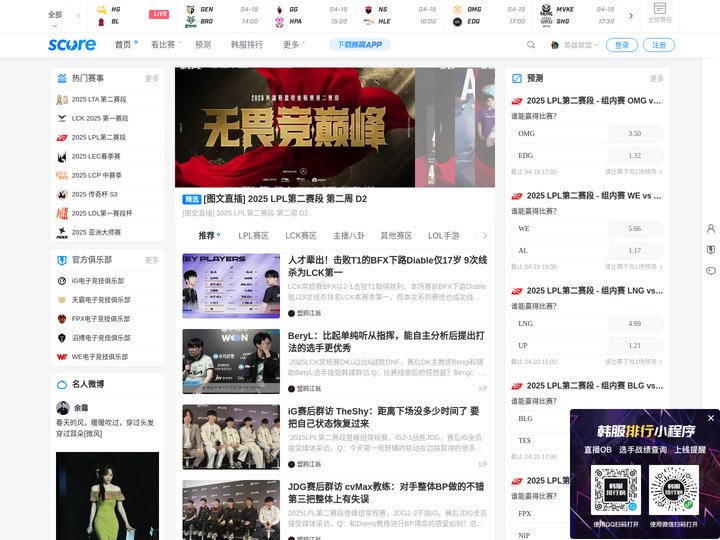Open 更多 link in 官方俱乐部 panel
The width and height of the screenshot is (720, 540).
click(152, 260)
